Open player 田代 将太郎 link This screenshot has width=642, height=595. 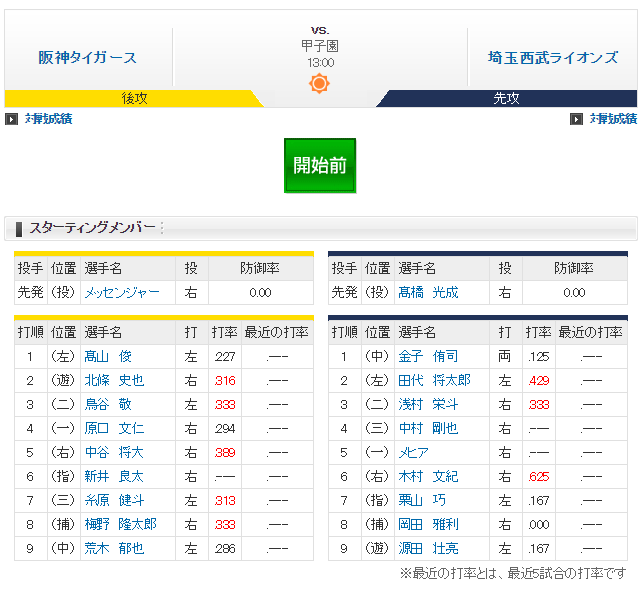[x=434, y=380]
